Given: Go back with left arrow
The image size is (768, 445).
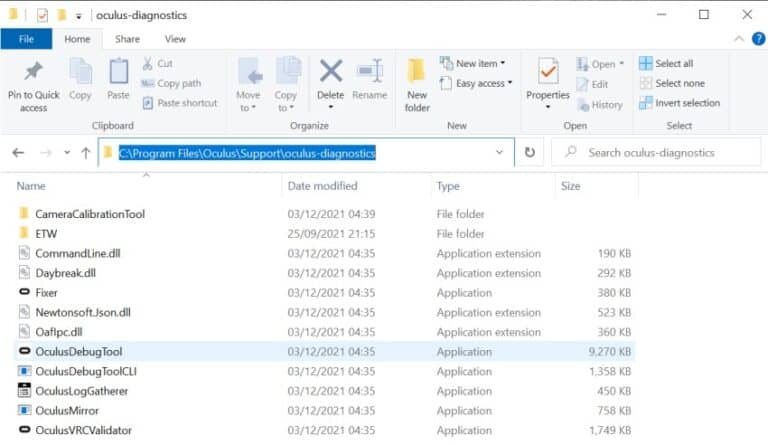Looking at the screenshot, I should (x=18, y=153).
